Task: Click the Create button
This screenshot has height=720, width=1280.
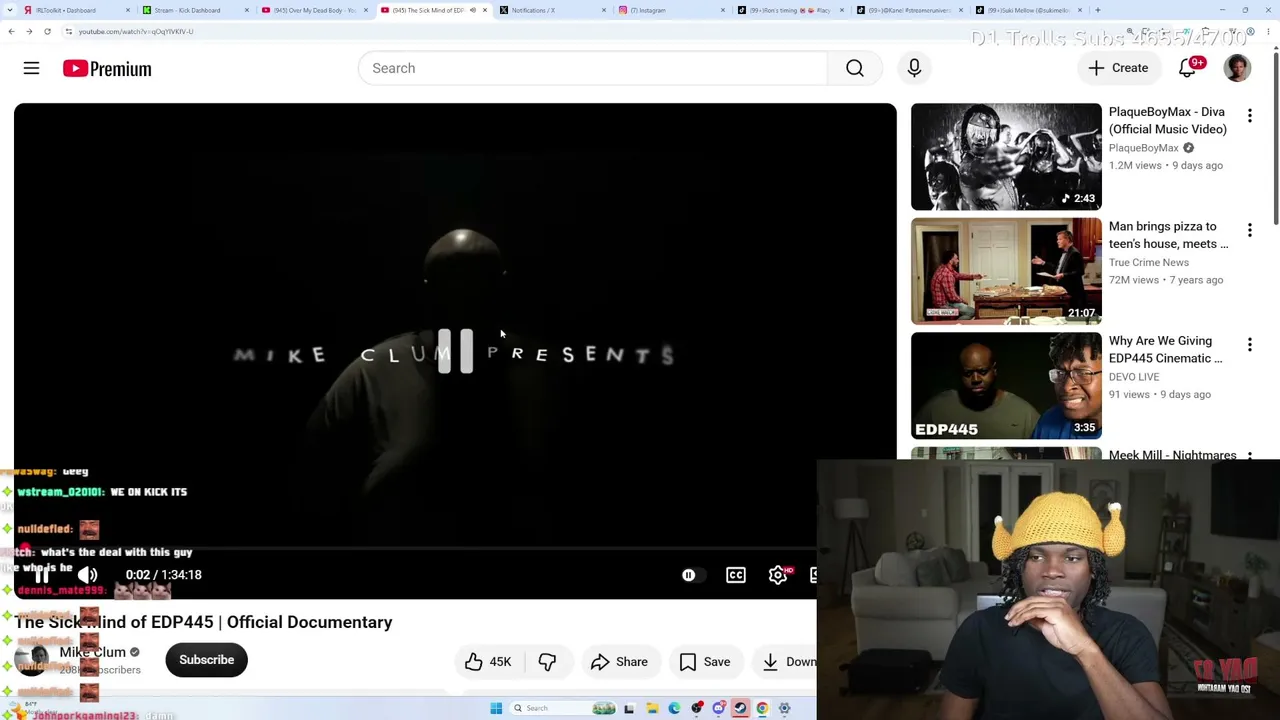Action: tap(1119, 68)
